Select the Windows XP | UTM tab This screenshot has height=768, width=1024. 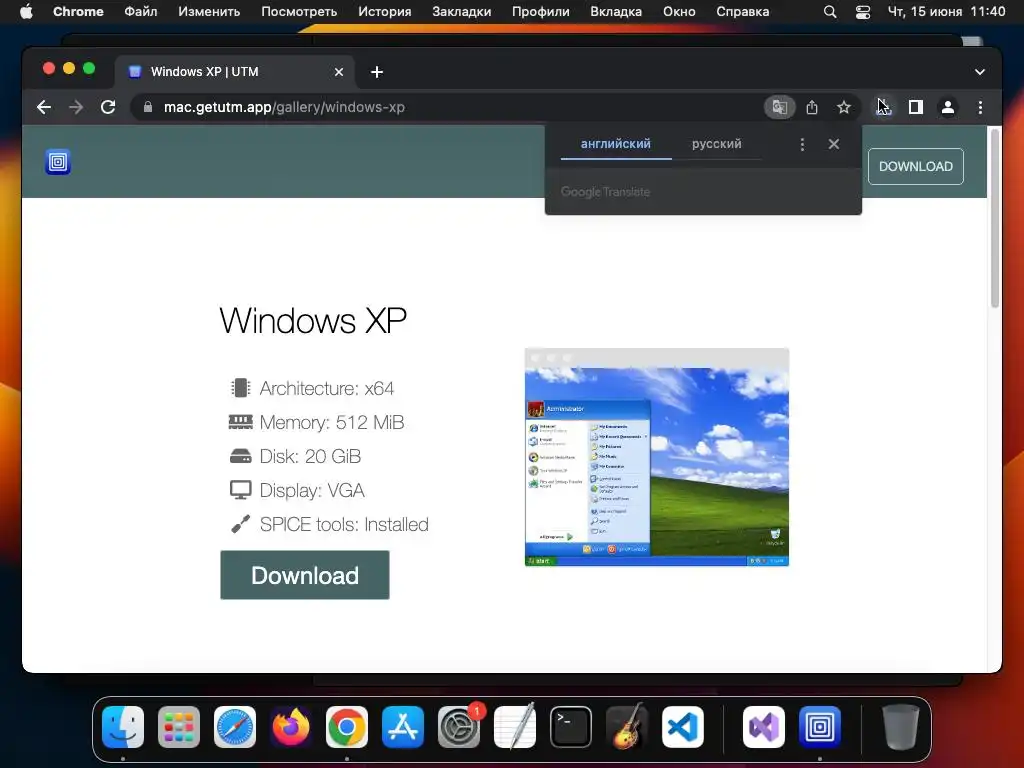235,72
